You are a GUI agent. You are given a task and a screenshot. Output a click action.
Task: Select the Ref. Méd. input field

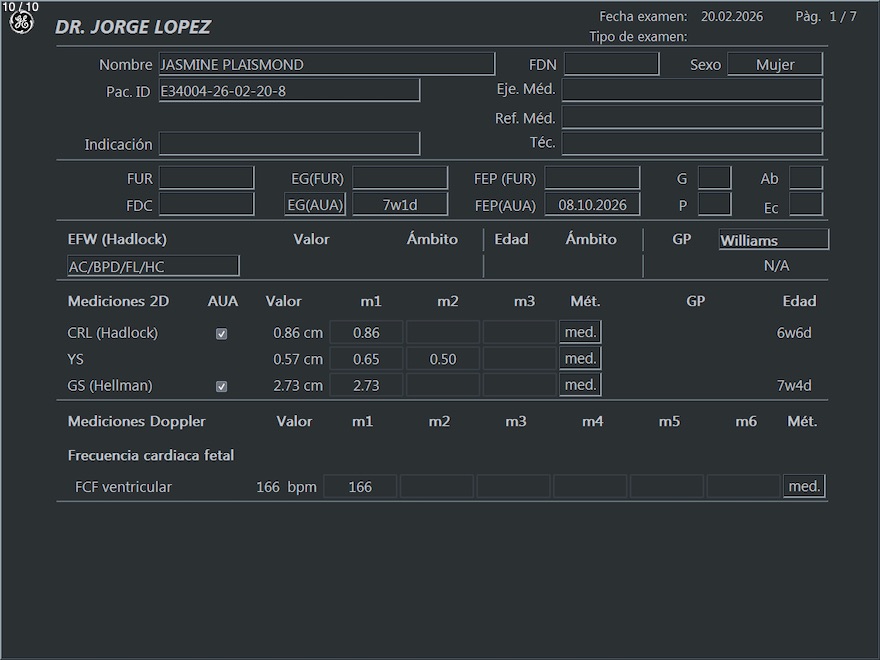(691, 118)
